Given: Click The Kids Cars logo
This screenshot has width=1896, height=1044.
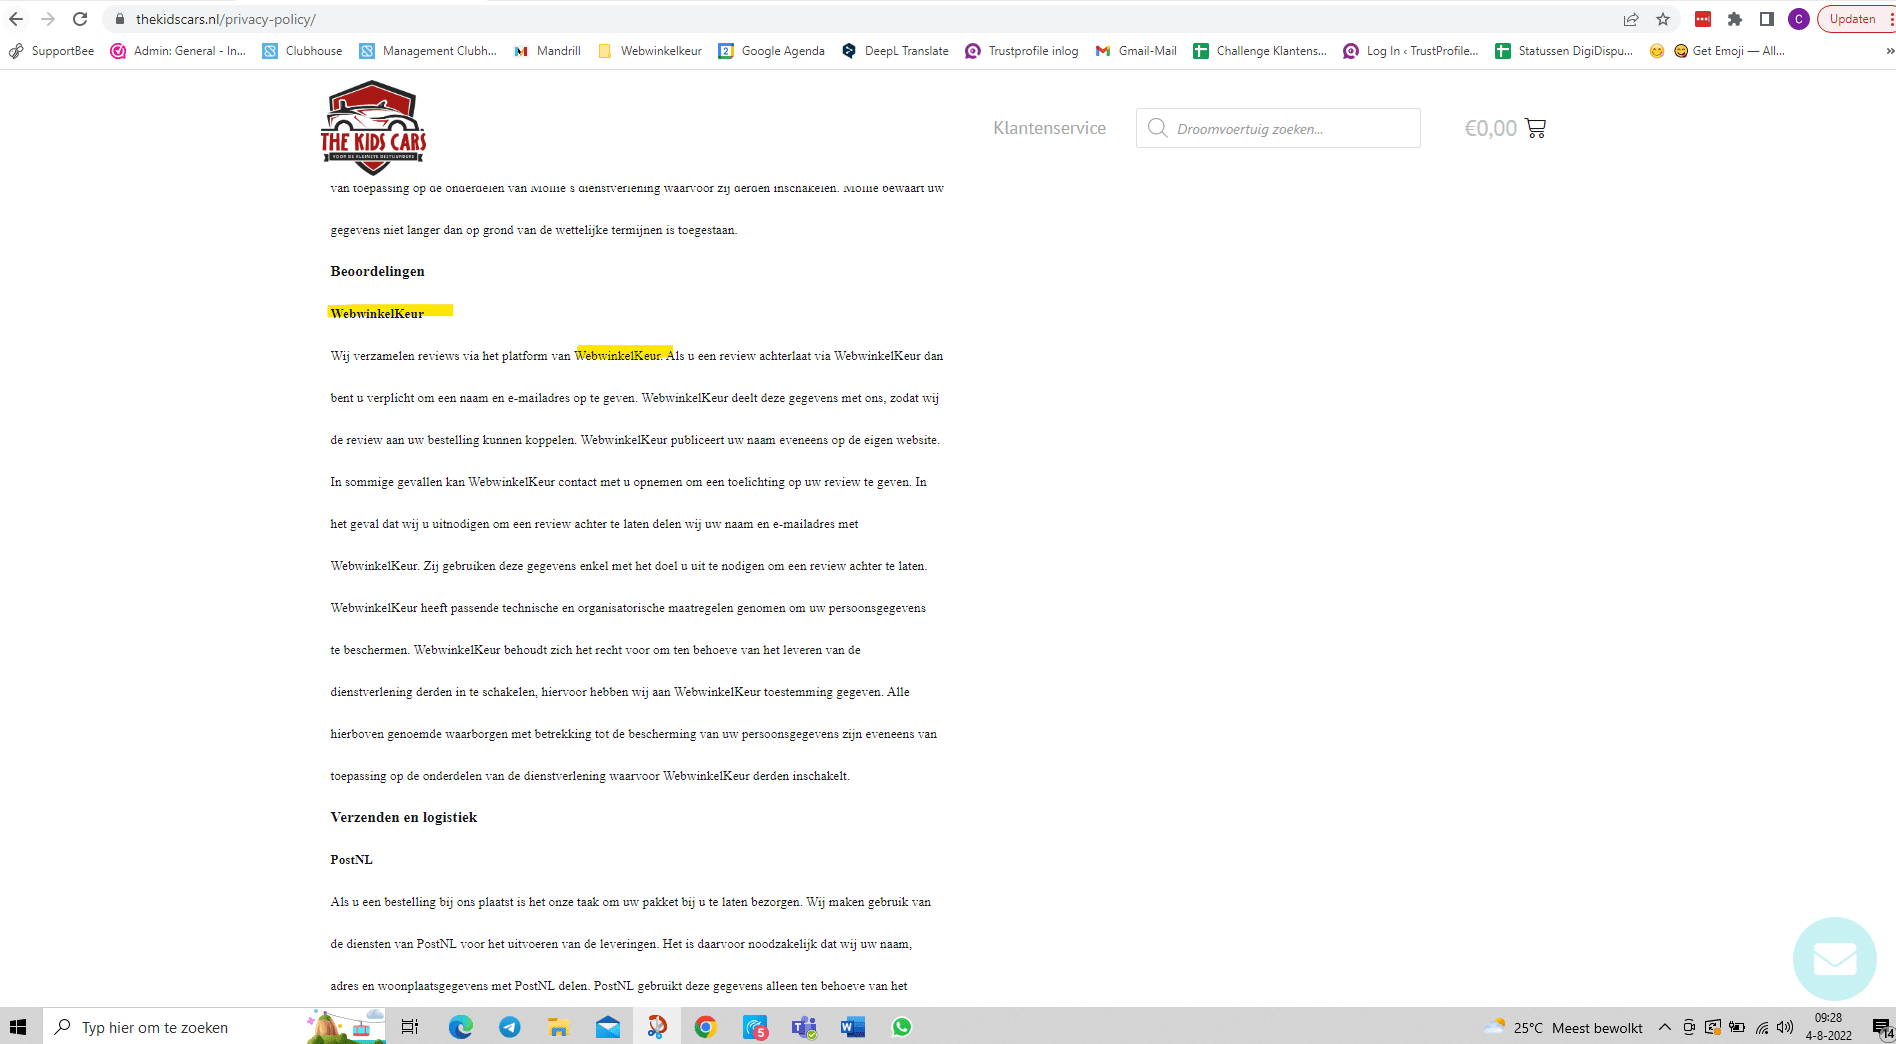Looking at the screenshot, I should click(x=373, y=128).
